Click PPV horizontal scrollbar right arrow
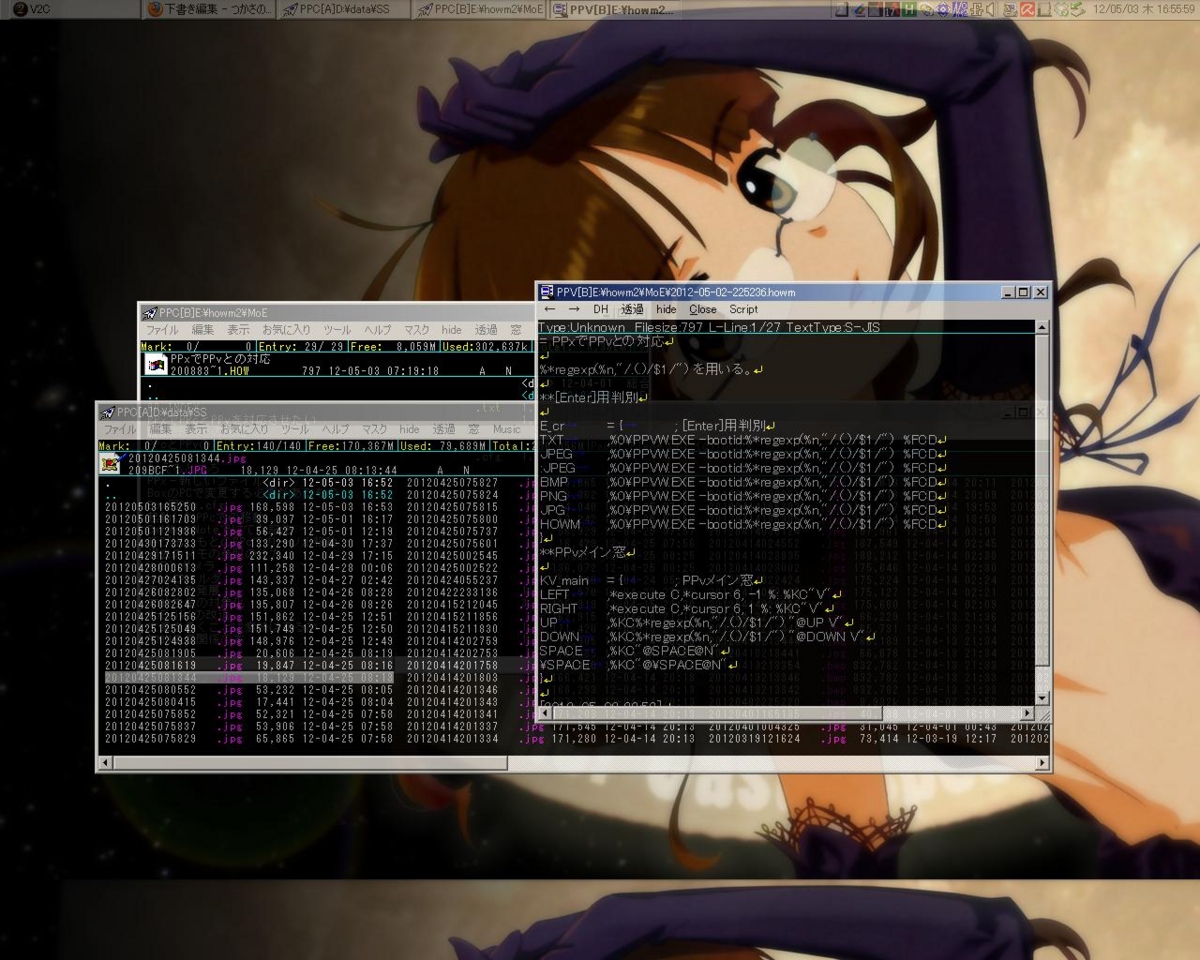 coord(1027,712)
